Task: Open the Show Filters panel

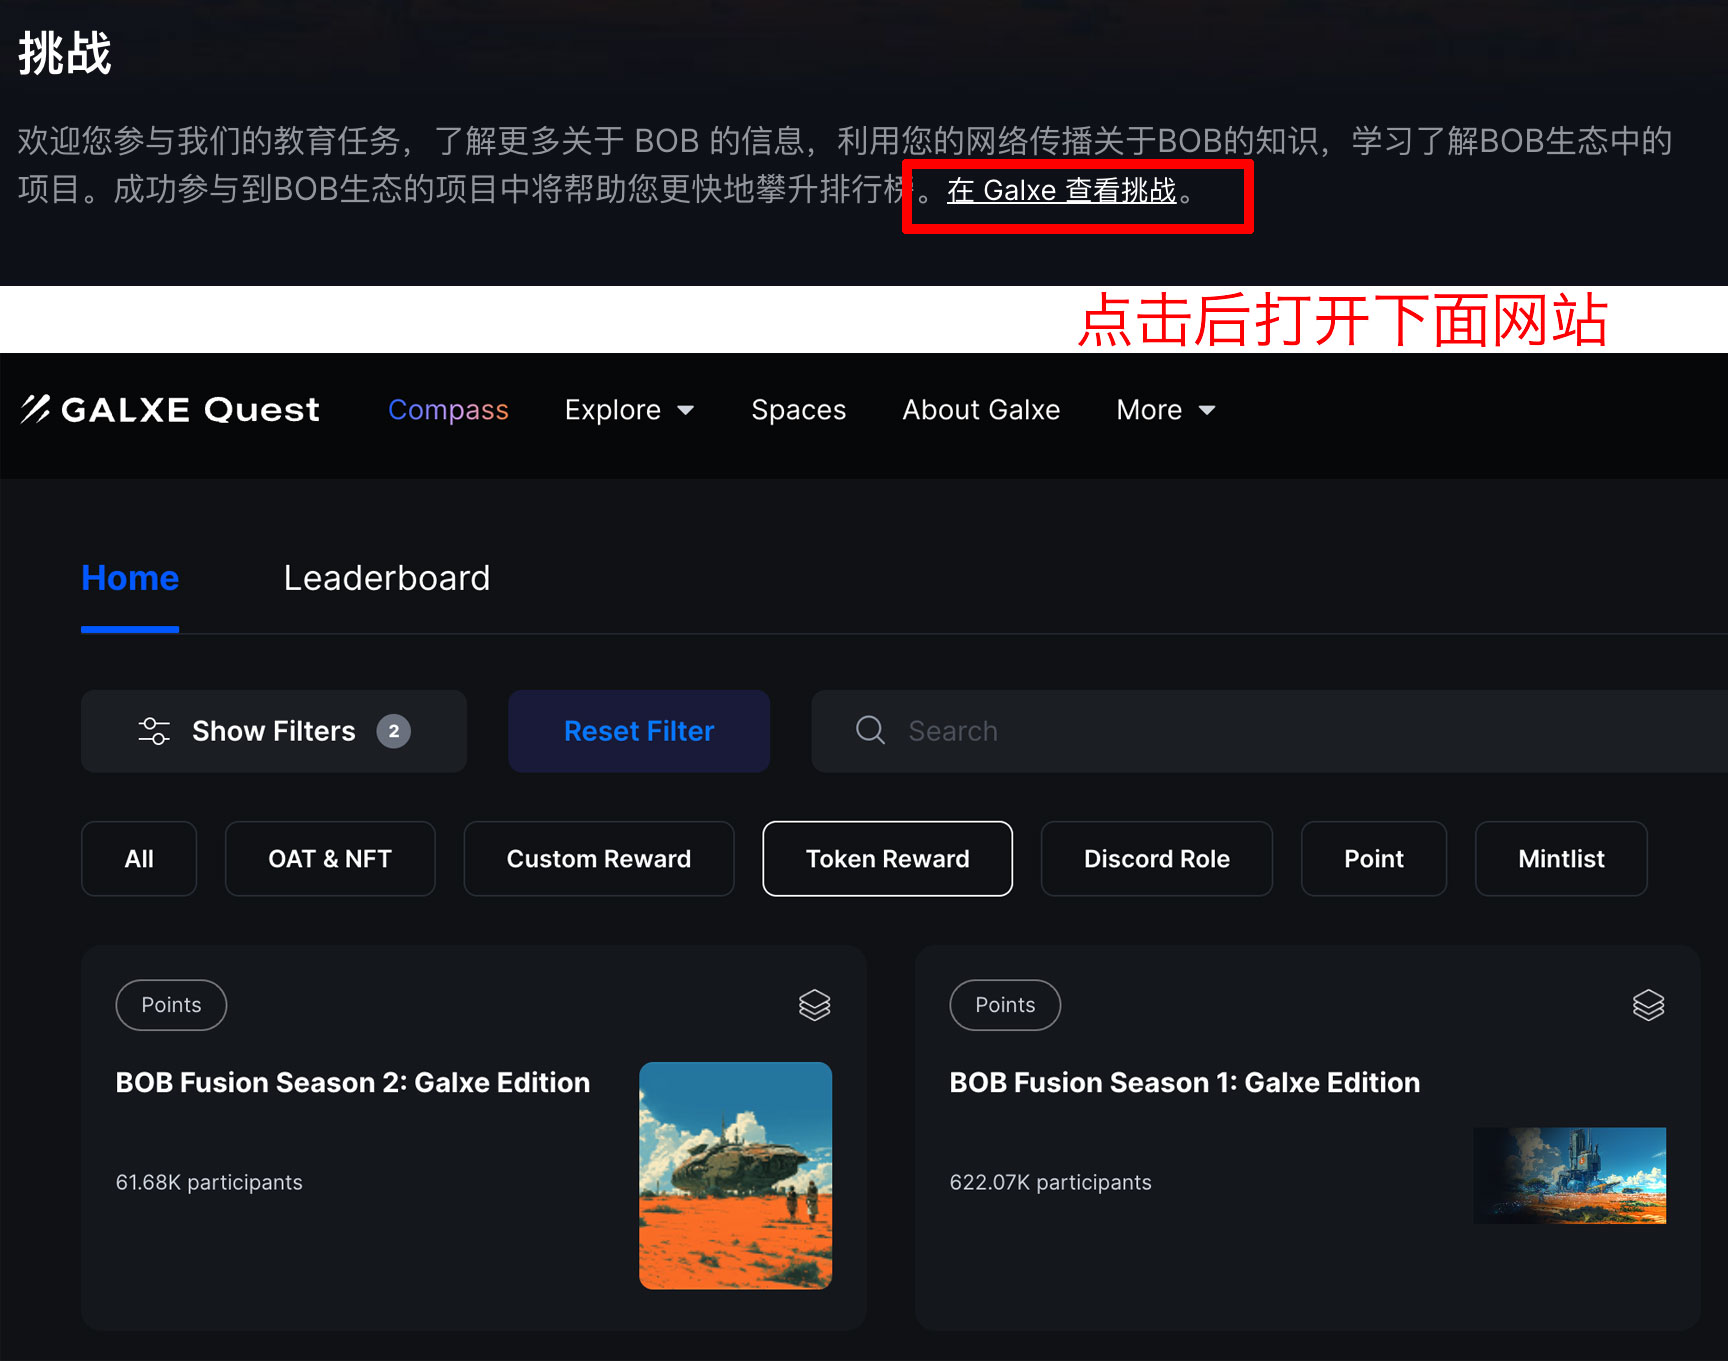Action: [x=274, y=731]
